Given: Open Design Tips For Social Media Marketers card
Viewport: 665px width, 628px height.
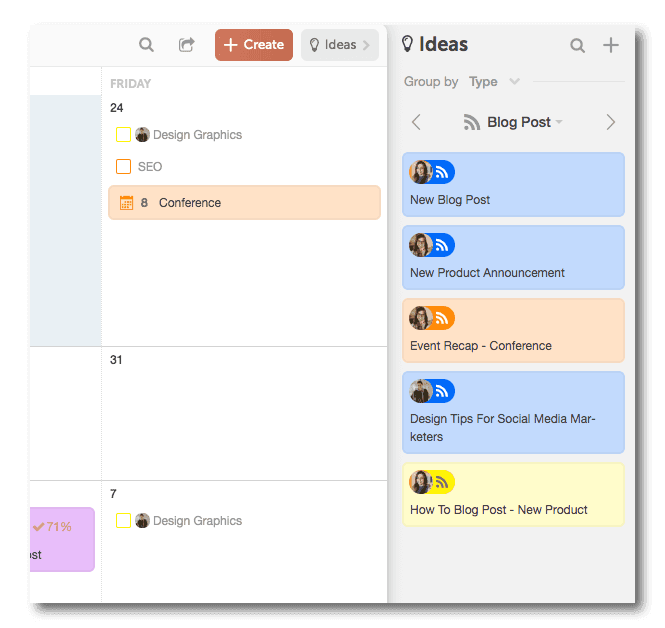Looking at the screenshot, I should click(x=513, y=413).
